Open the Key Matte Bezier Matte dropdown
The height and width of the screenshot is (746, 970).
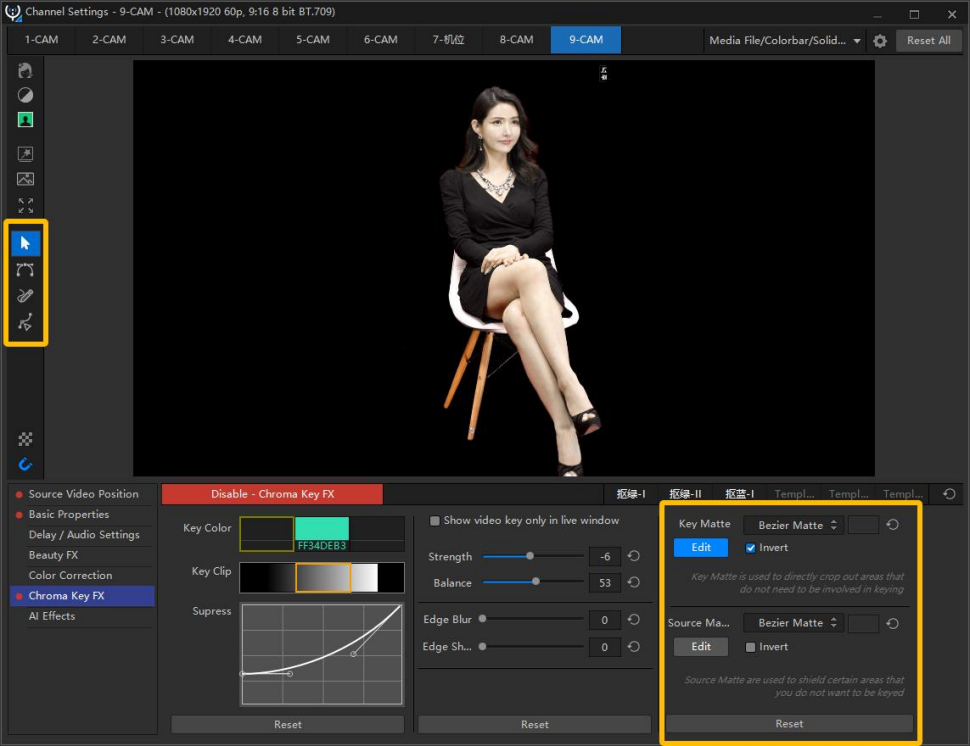pyautogui.click(x=793, y=525)
